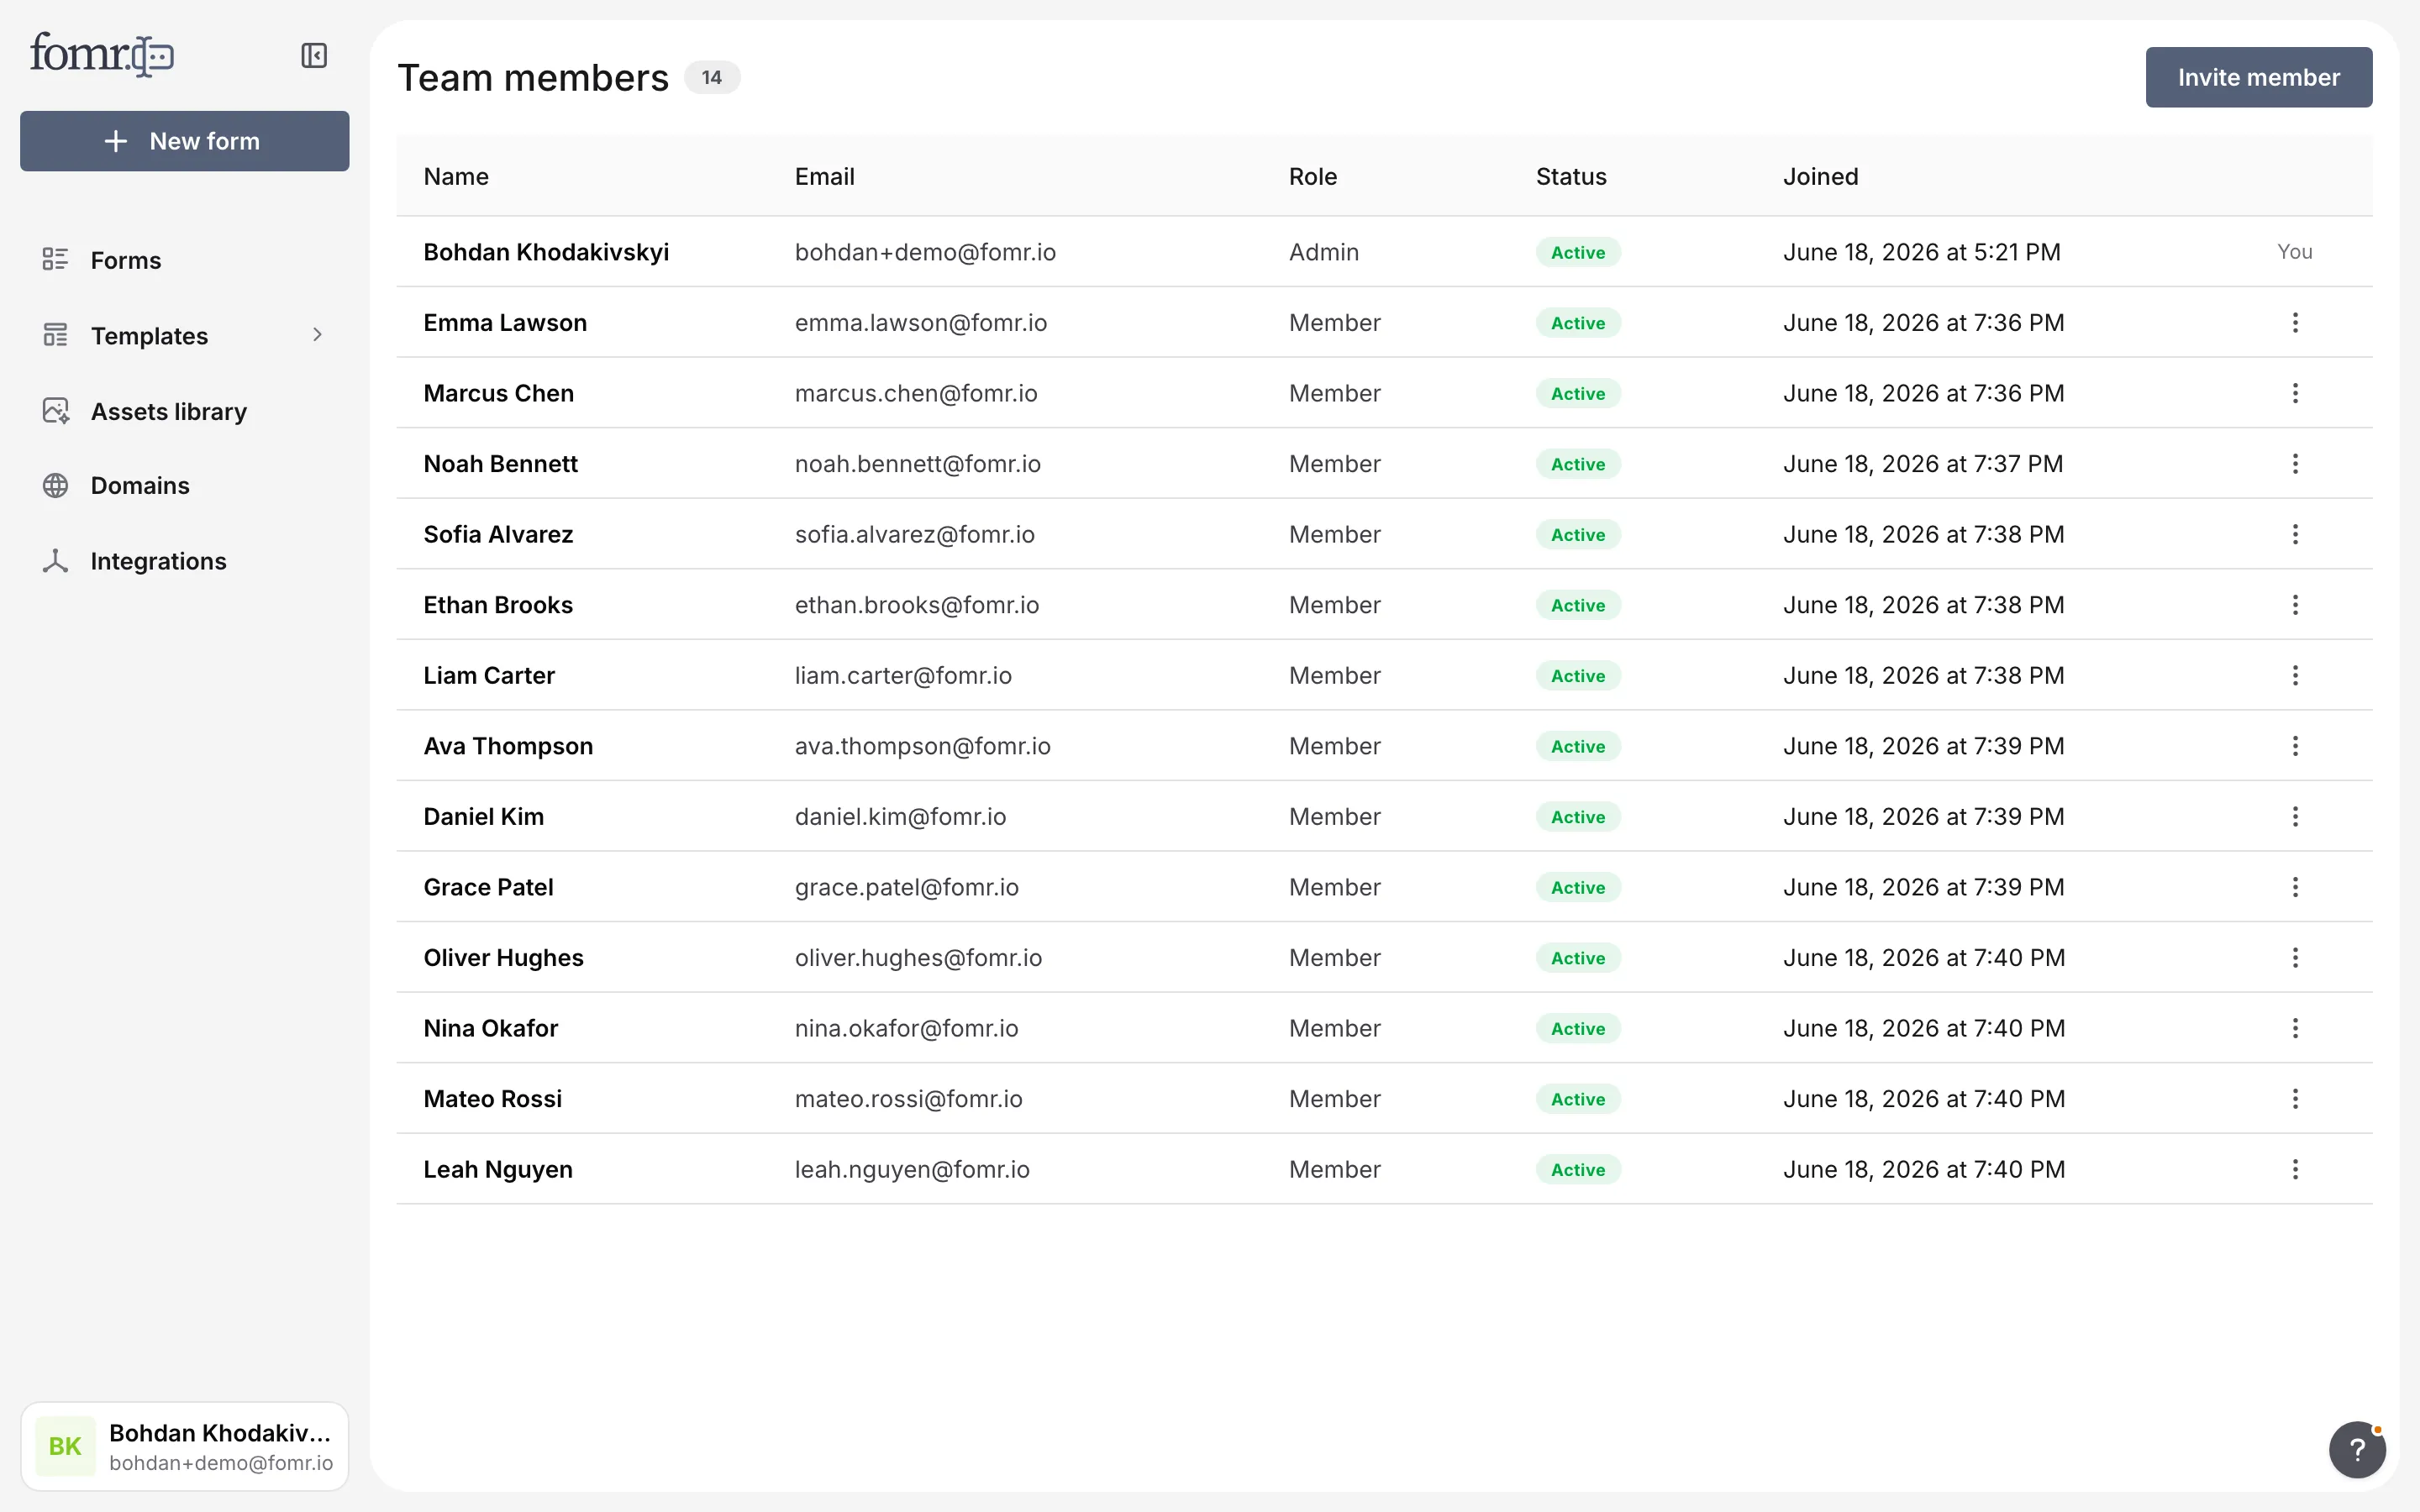Click Member role for Marcus Chen
The image size is (2420, 1512).
(1335, 393)
